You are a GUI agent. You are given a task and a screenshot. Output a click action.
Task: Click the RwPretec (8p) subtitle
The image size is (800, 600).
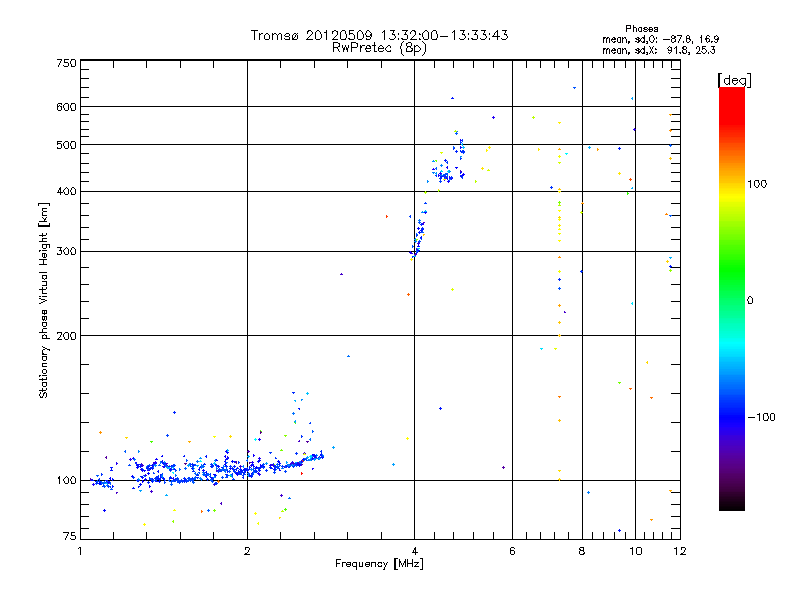(379, 48)
